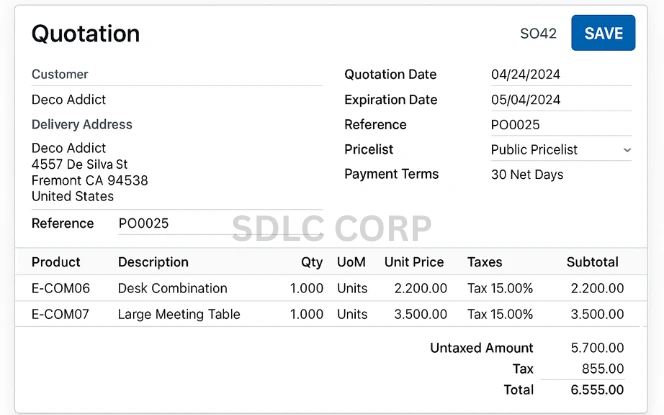Click the subtotal 3.500.00 for E-COM07

597,314
